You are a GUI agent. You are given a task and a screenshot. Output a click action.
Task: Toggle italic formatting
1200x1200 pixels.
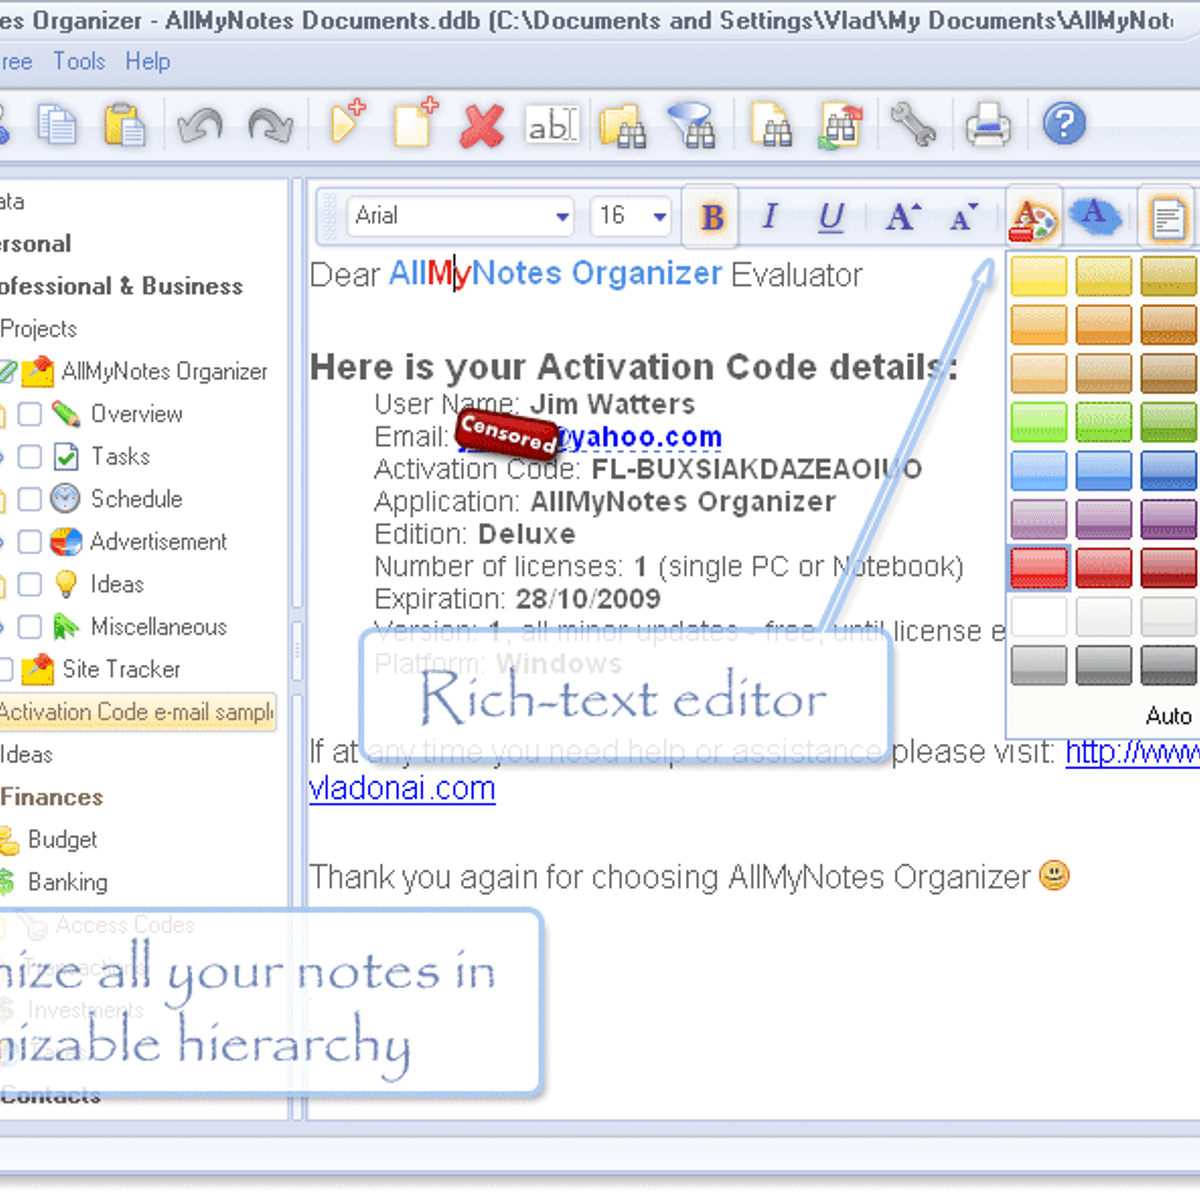[x=769, y=216]
